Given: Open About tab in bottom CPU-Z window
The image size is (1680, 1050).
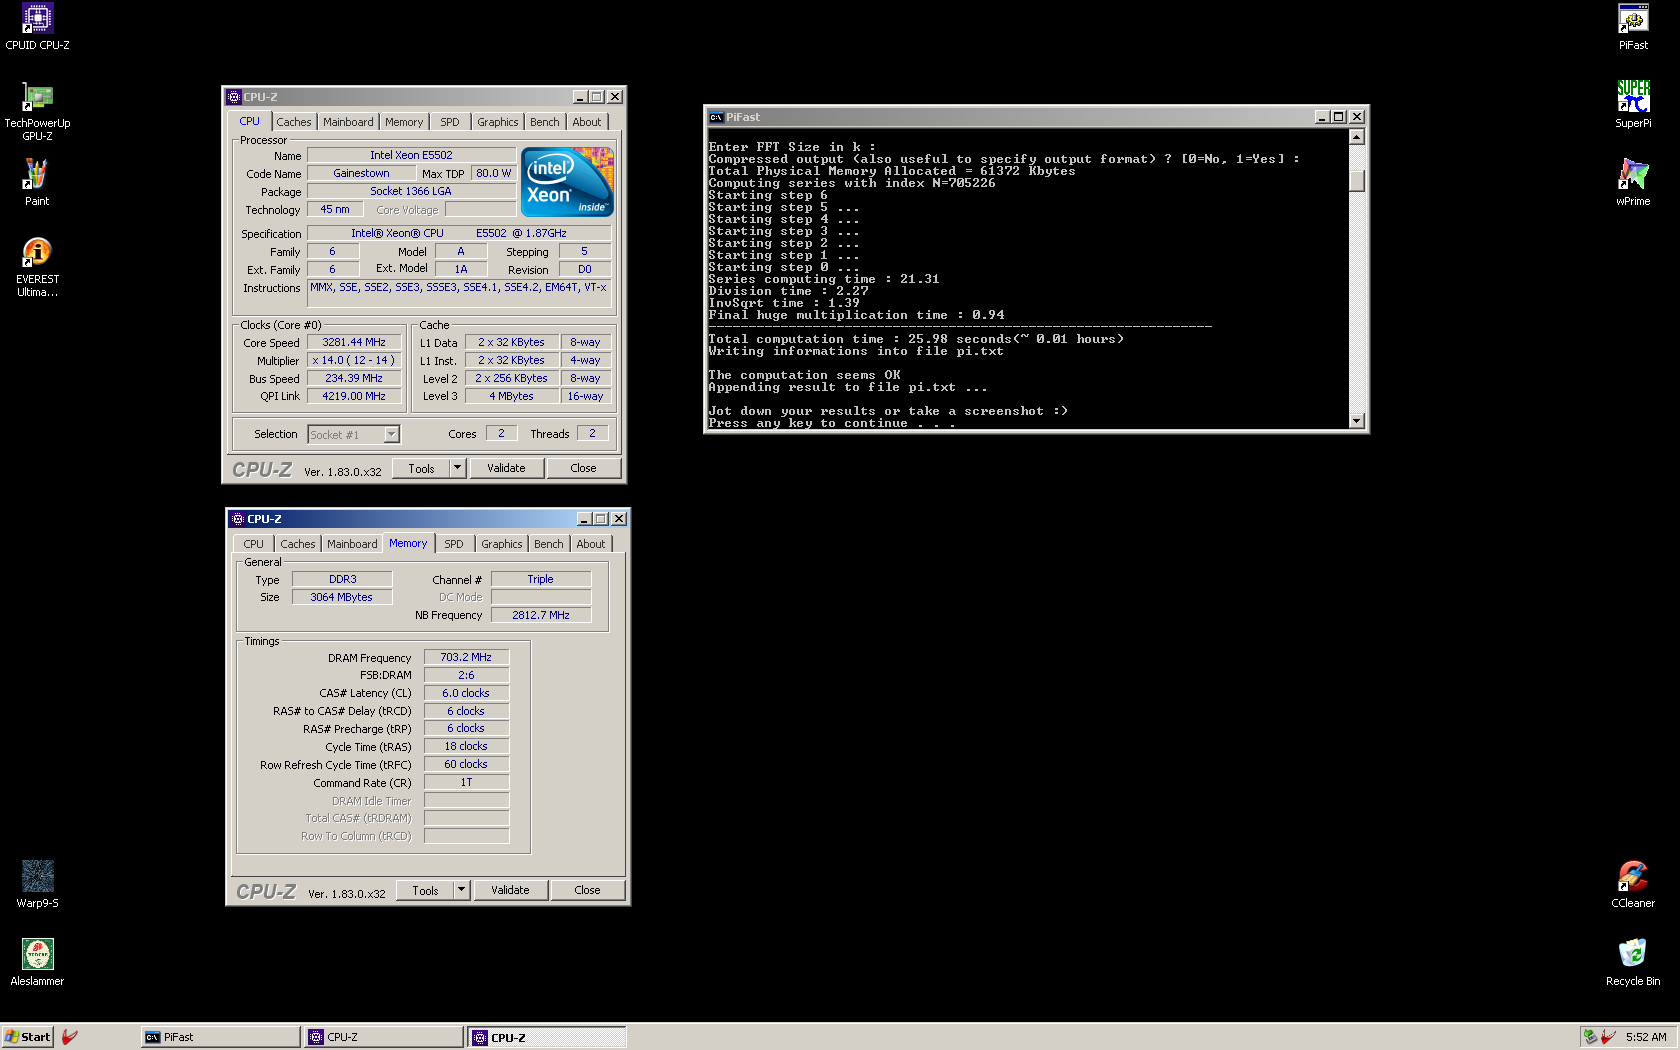Looking at the screenshot, I should [591, 544].
